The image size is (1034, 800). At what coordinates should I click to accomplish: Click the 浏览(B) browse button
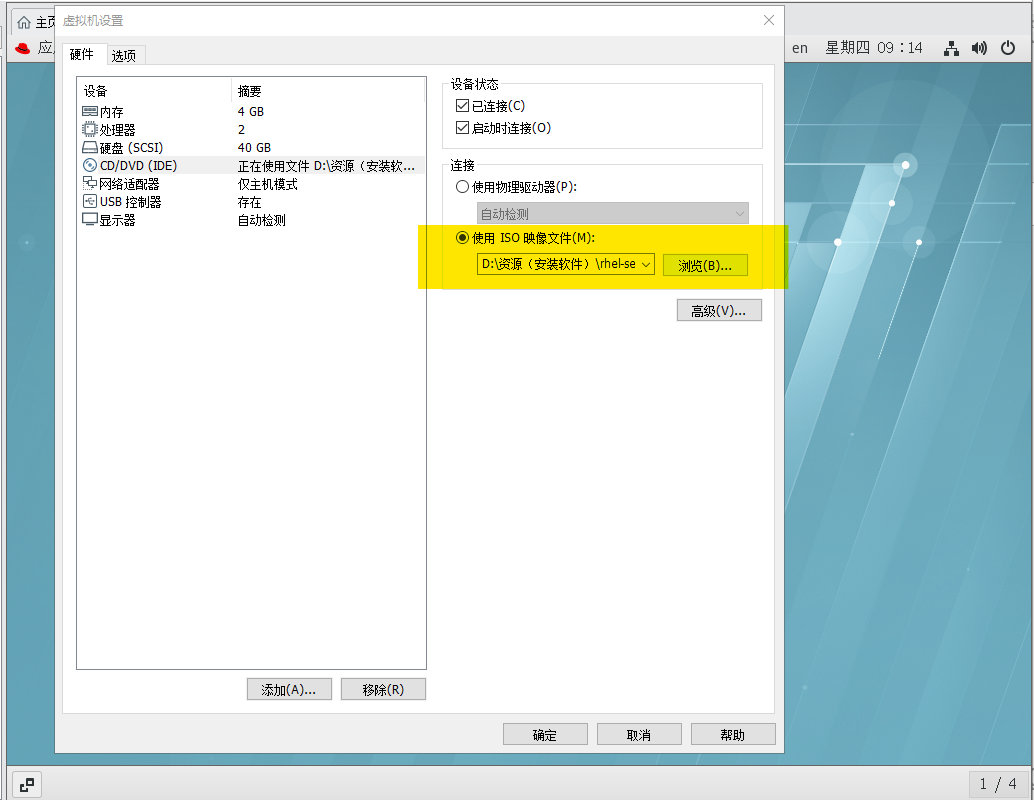[705, 264]
